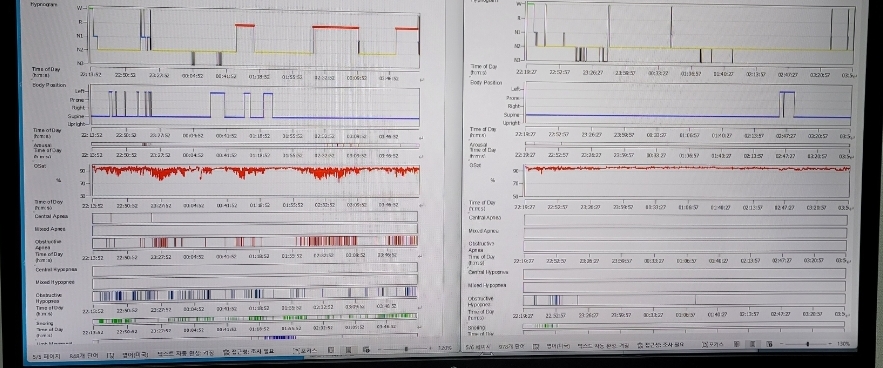This screenshot has width=883, height=368.
Task: Click the Snoring bar in left document
Action: coord(255,319)
